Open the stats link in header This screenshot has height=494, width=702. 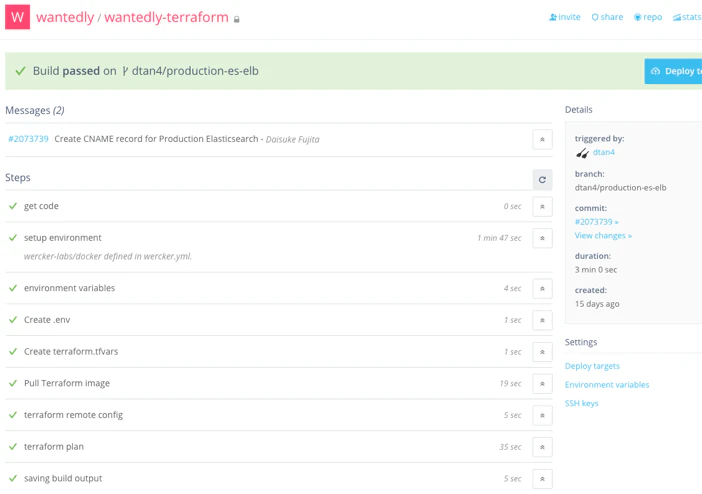(x=687, y=17)
